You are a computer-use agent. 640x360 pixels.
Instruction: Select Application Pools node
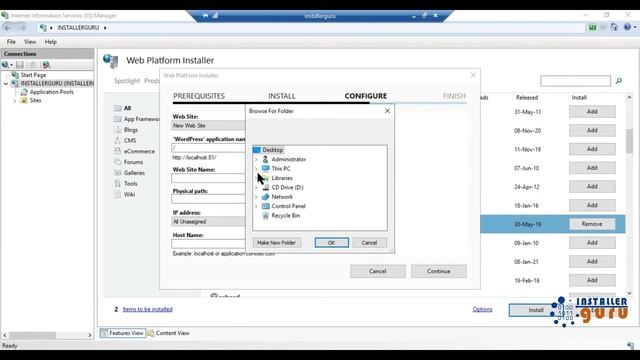51,92
